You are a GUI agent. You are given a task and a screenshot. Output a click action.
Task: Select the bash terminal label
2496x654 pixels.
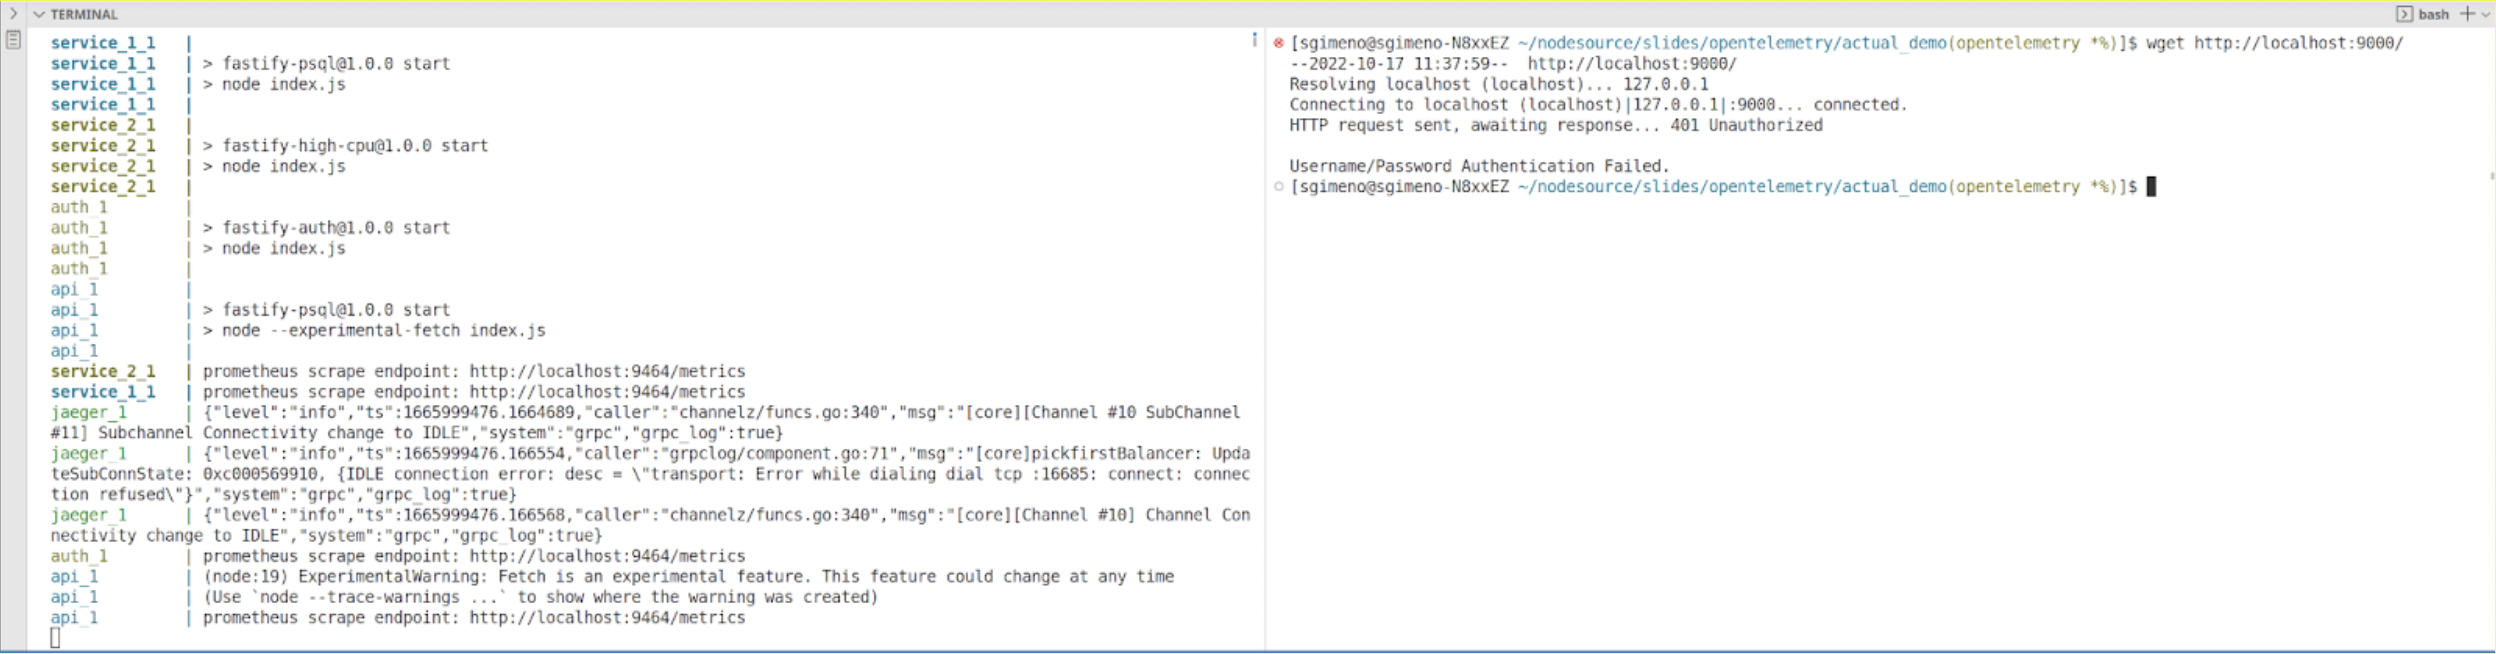pyautogui.click(x=2433, y=14)
